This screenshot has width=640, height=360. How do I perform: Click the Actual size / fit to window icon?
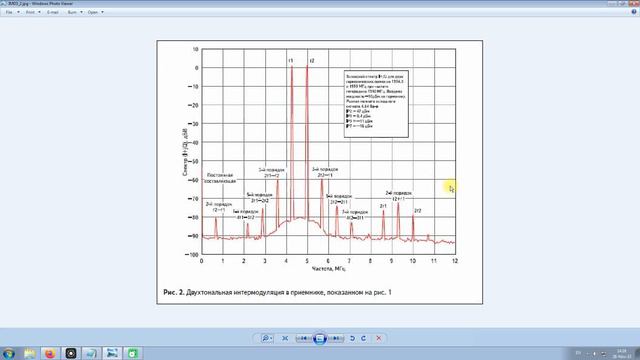(x=285, y=338)
